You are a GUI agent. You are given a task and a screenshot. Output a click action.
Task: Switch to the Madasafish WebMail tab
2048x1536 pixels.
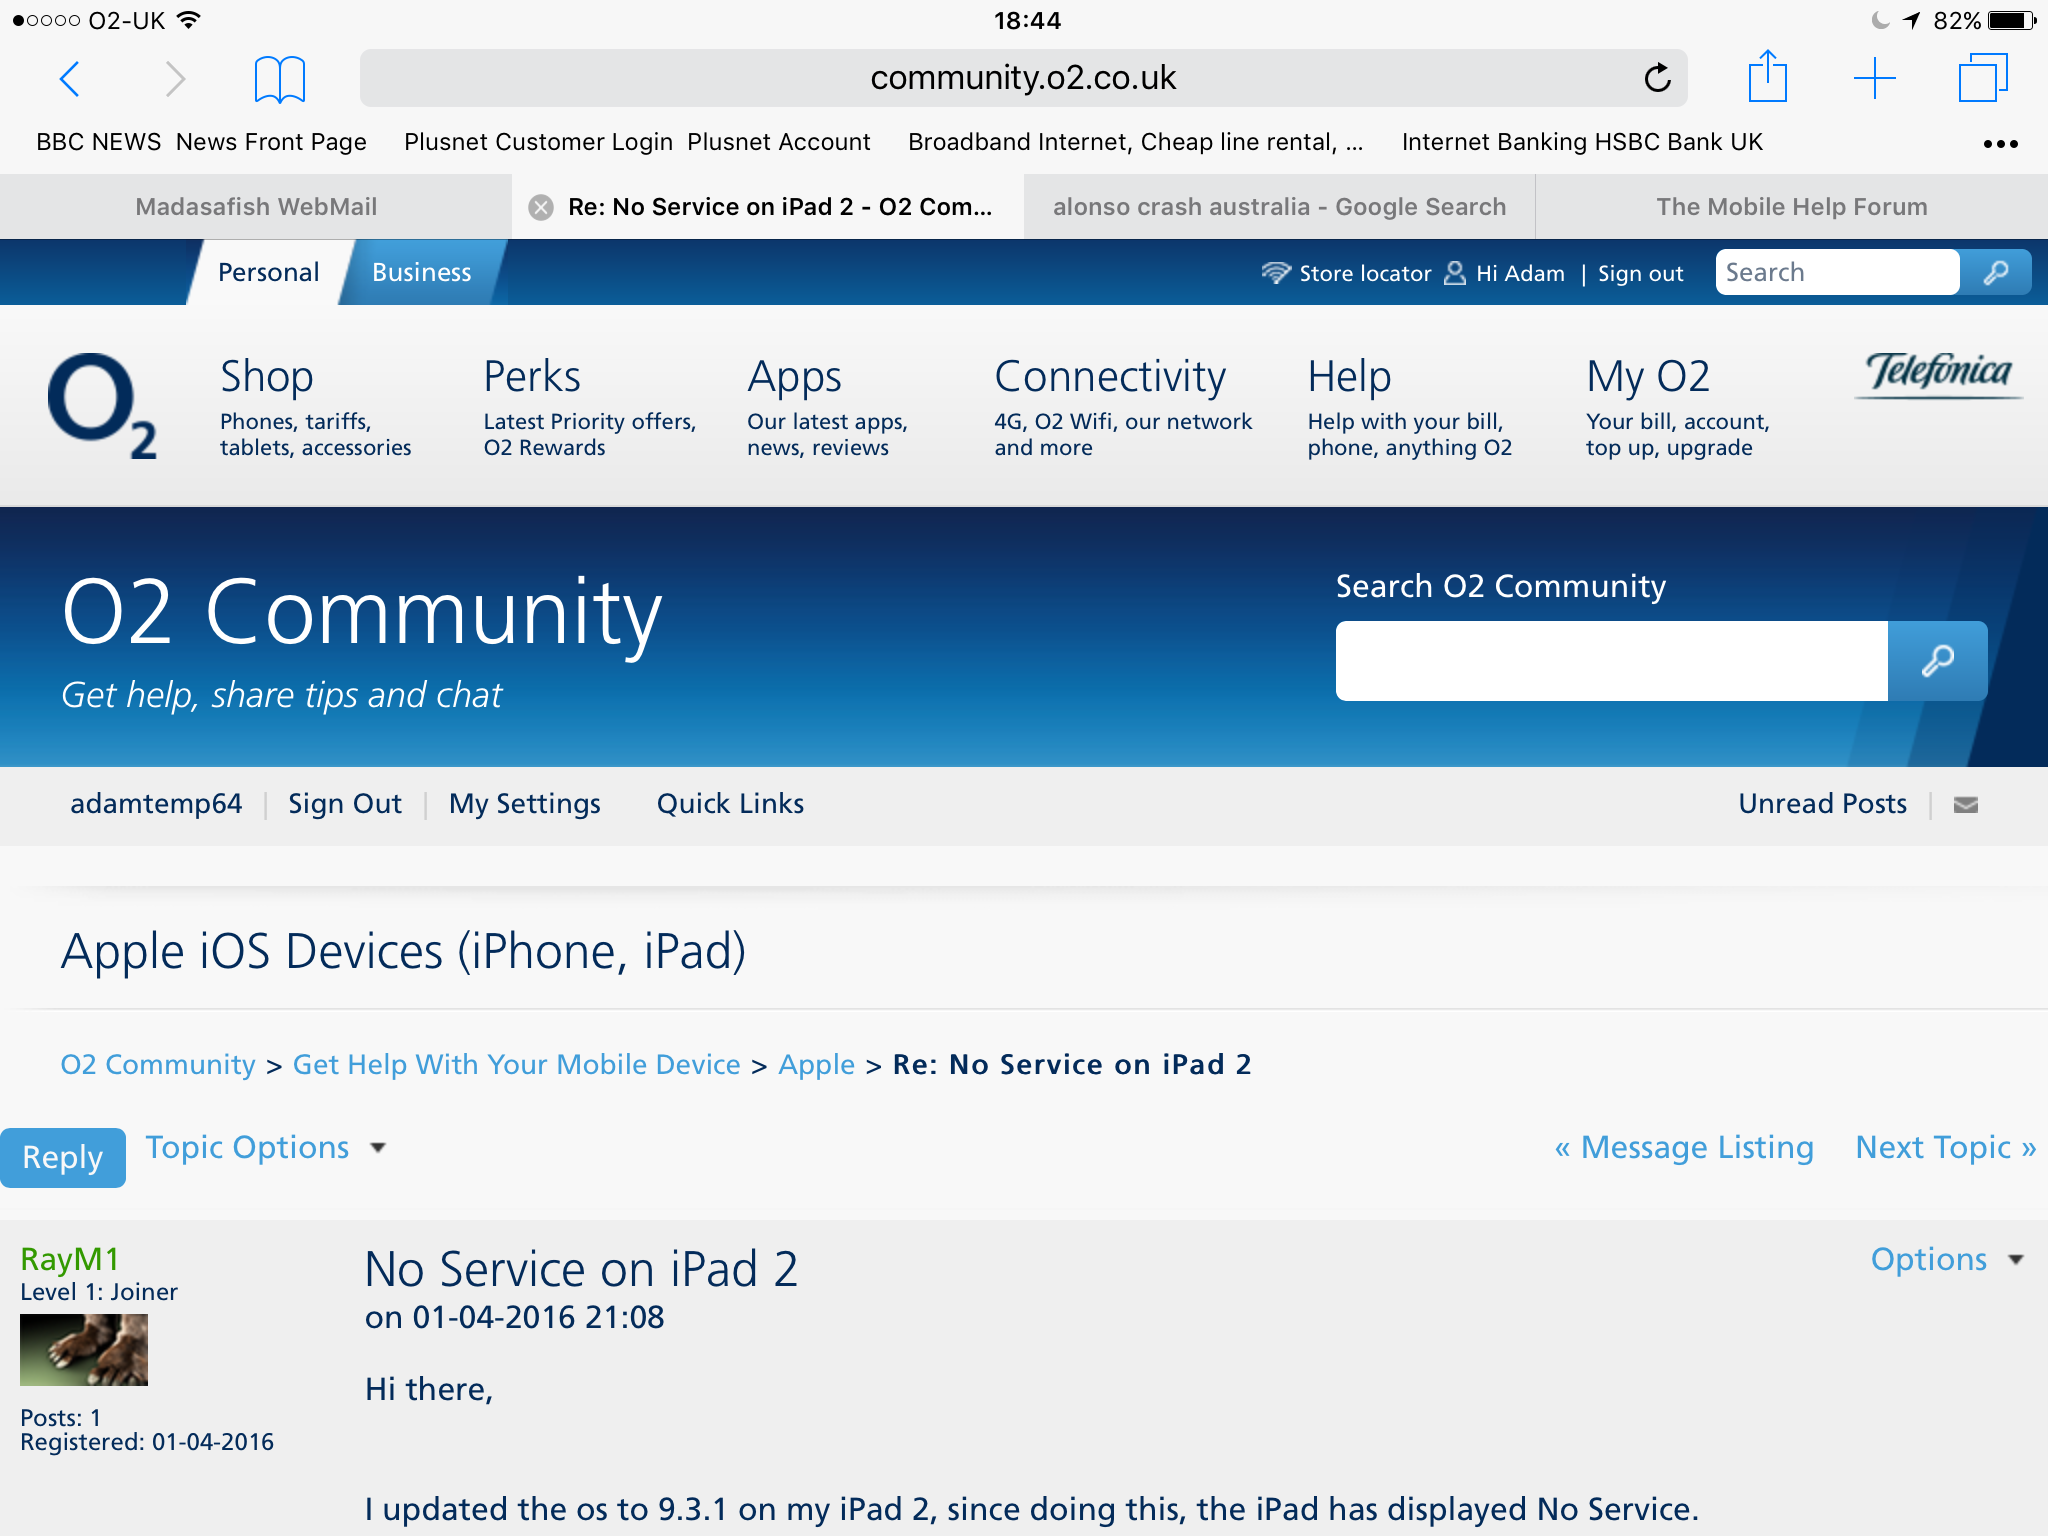pos(256,207)
